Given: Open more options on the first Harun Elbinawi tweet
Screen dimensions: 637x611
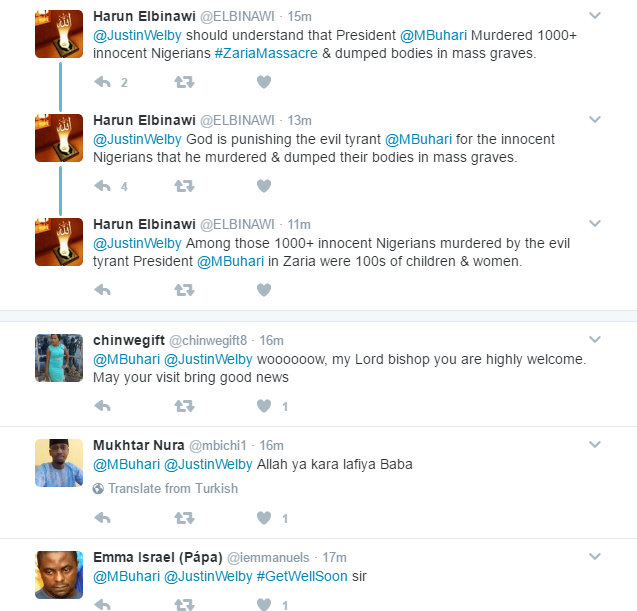Looking at the screenshot, I should 595,16.
